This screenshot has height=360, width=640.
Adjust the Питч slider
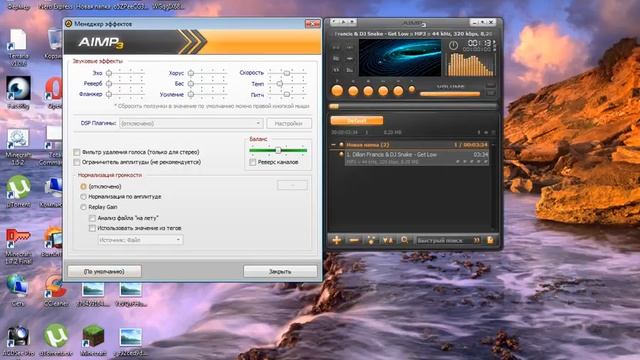click(x=287, y=94)
